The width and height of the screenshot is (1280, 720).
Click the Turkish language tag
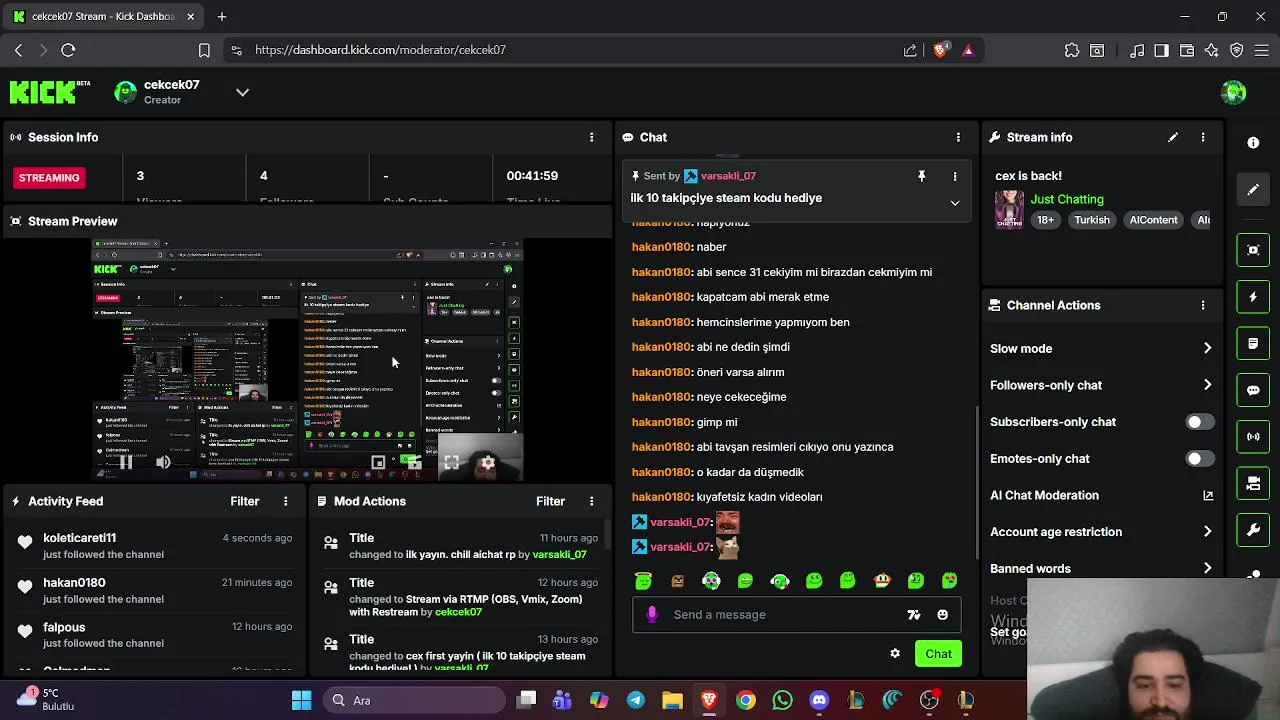pyautogui.click(x=1092, y=220)
